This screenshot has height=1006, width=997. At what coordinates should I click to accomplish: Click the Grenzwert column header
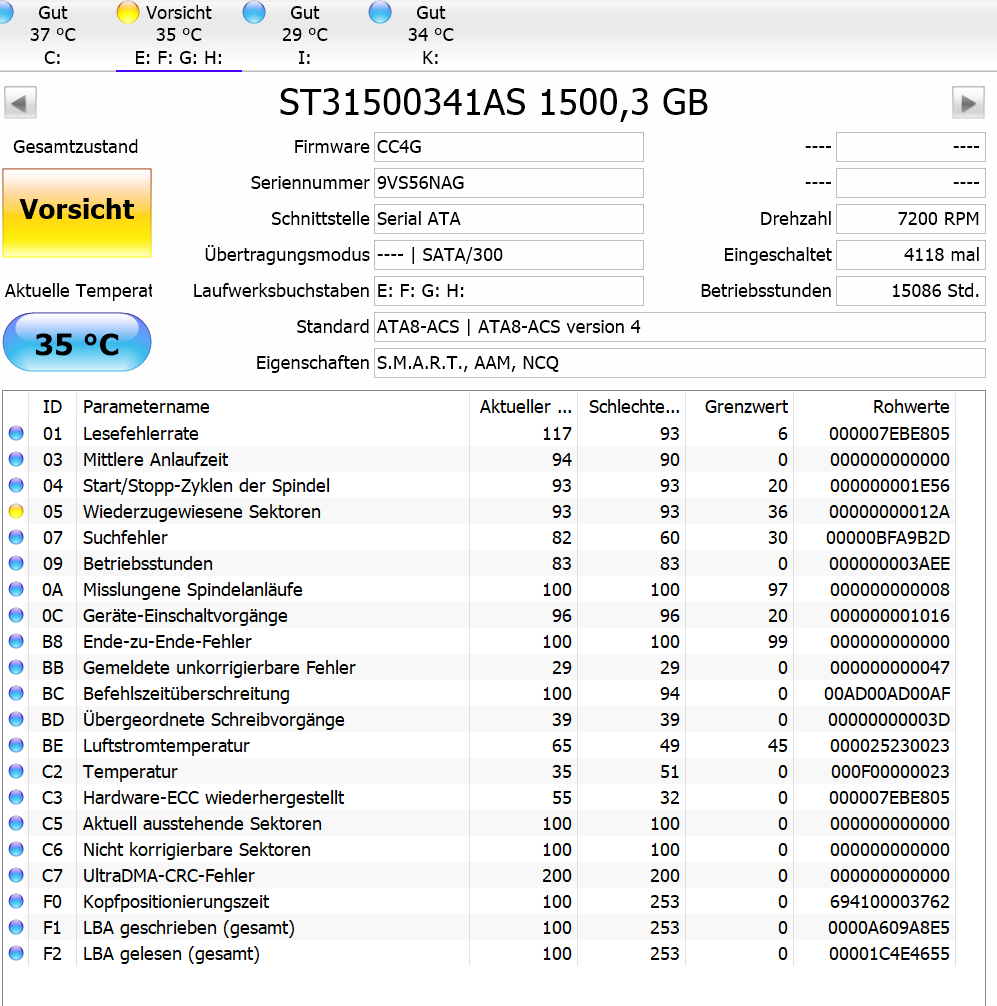tap(740, 407)
